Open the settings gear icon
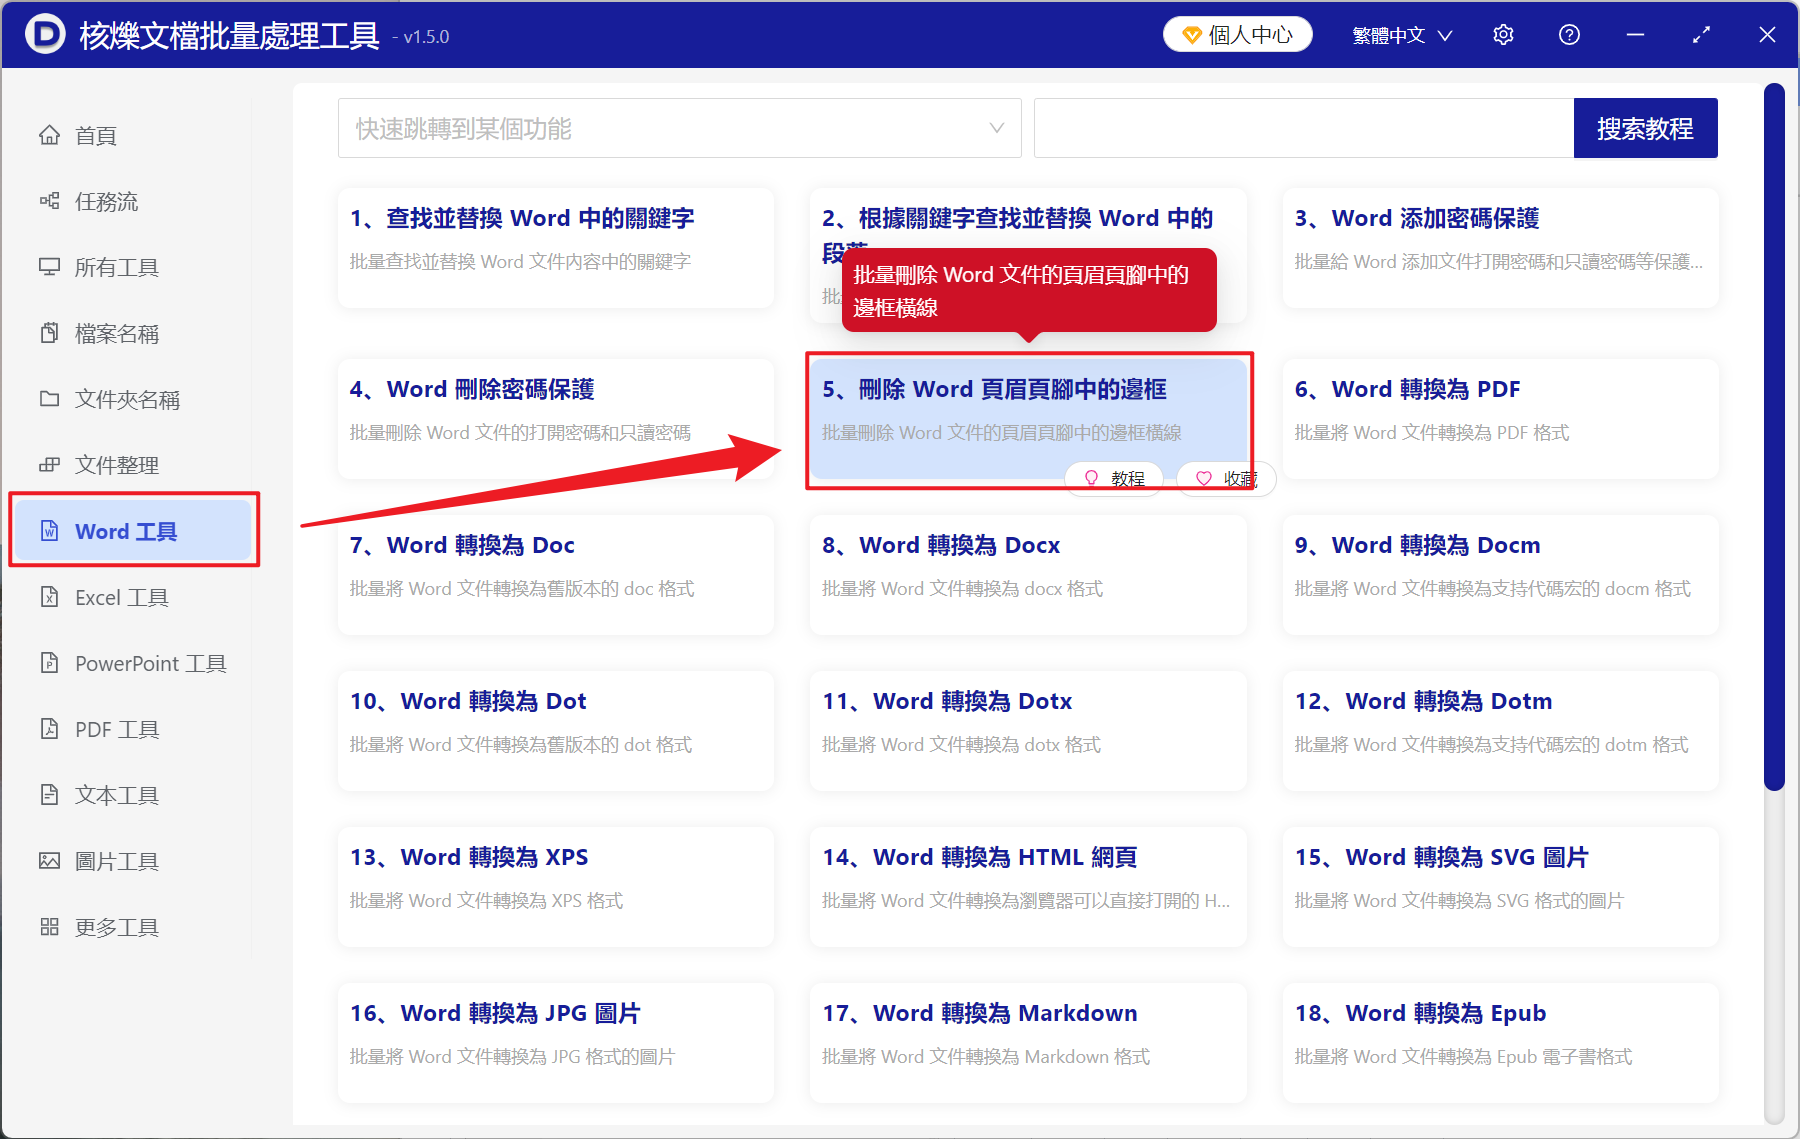 click(x=1503, y=34)
